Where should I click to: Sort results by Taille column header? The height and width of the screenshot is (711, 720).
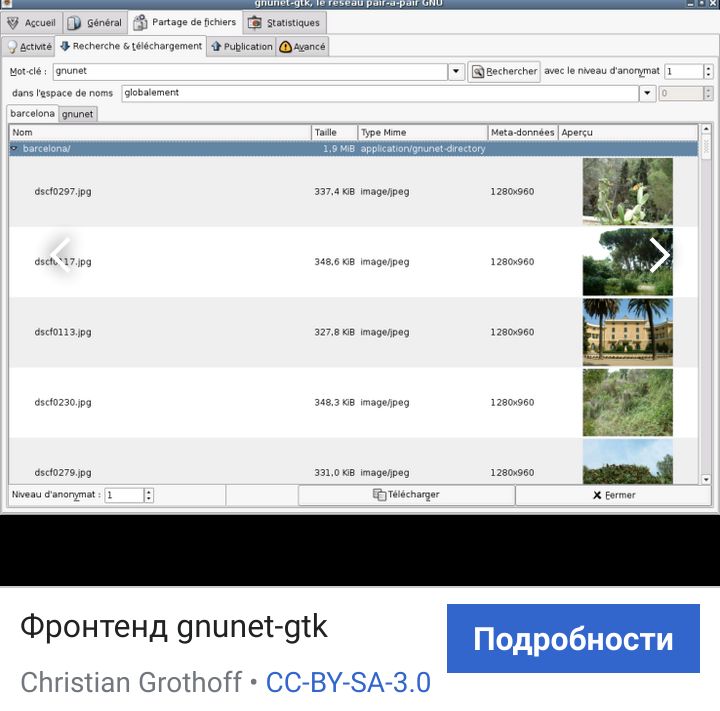tap(334, 132)
